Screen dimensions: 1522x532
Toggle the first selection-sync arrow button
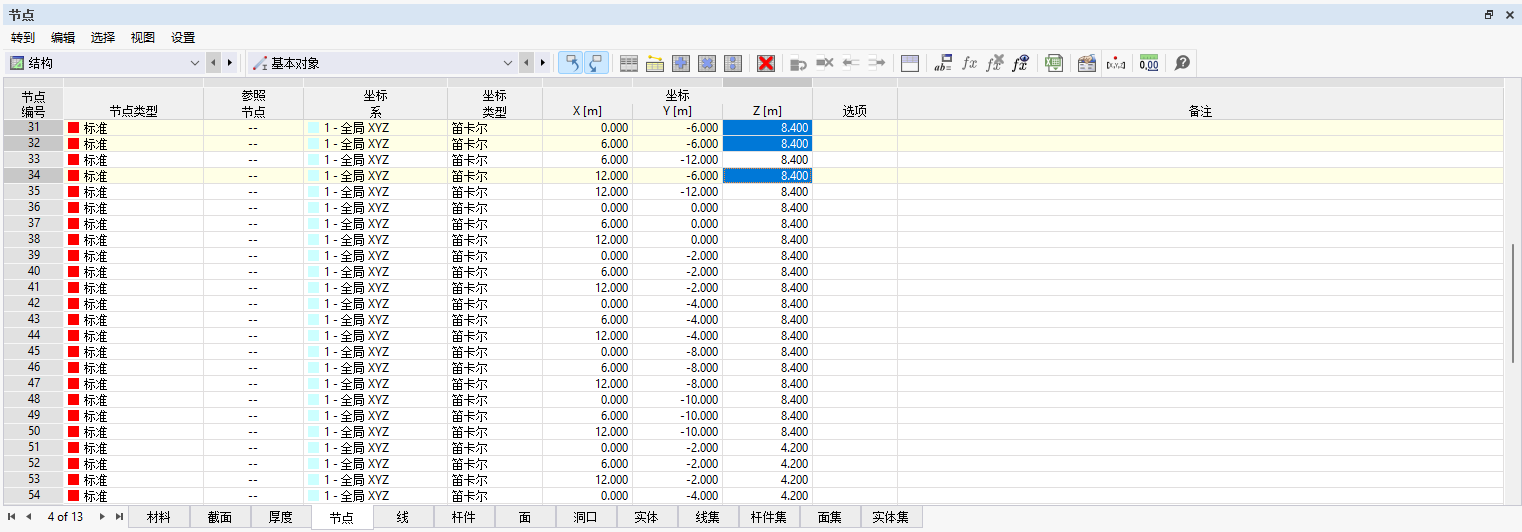pos(571,63)
